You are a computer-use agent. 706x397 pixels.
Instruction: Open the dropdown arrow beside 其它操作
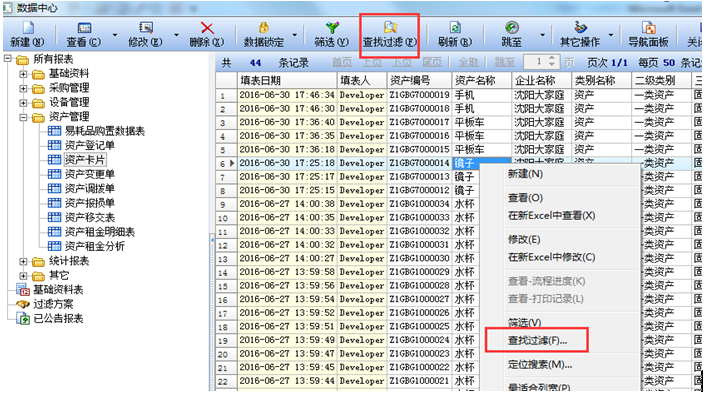(611, 35)
